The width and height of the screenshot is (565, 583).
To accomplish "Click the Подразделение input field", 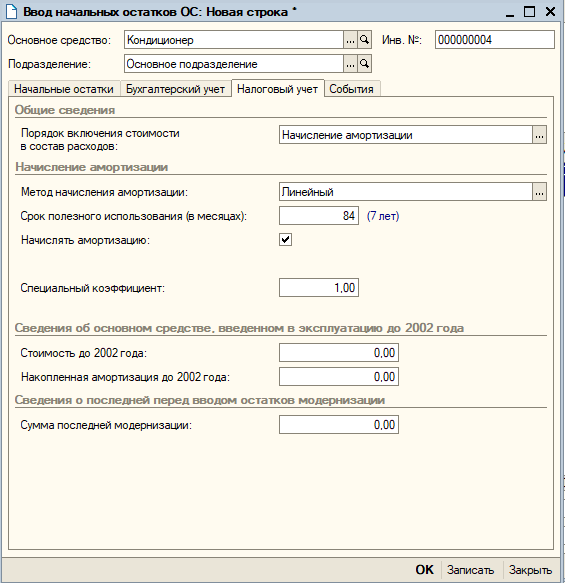I will pyautogui.click(x=234, y=64).
